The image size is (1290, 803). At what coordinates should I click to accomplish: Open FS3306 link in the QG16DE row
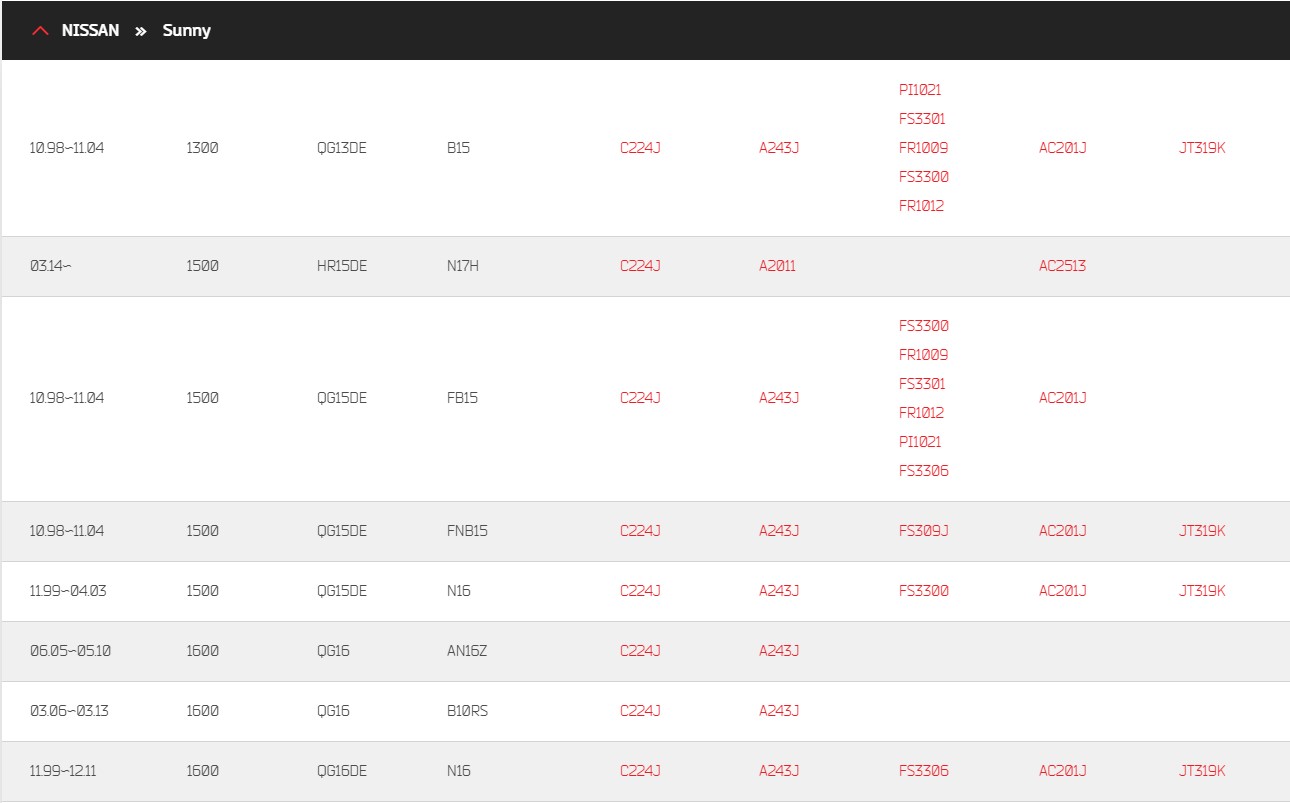[924, 771]
